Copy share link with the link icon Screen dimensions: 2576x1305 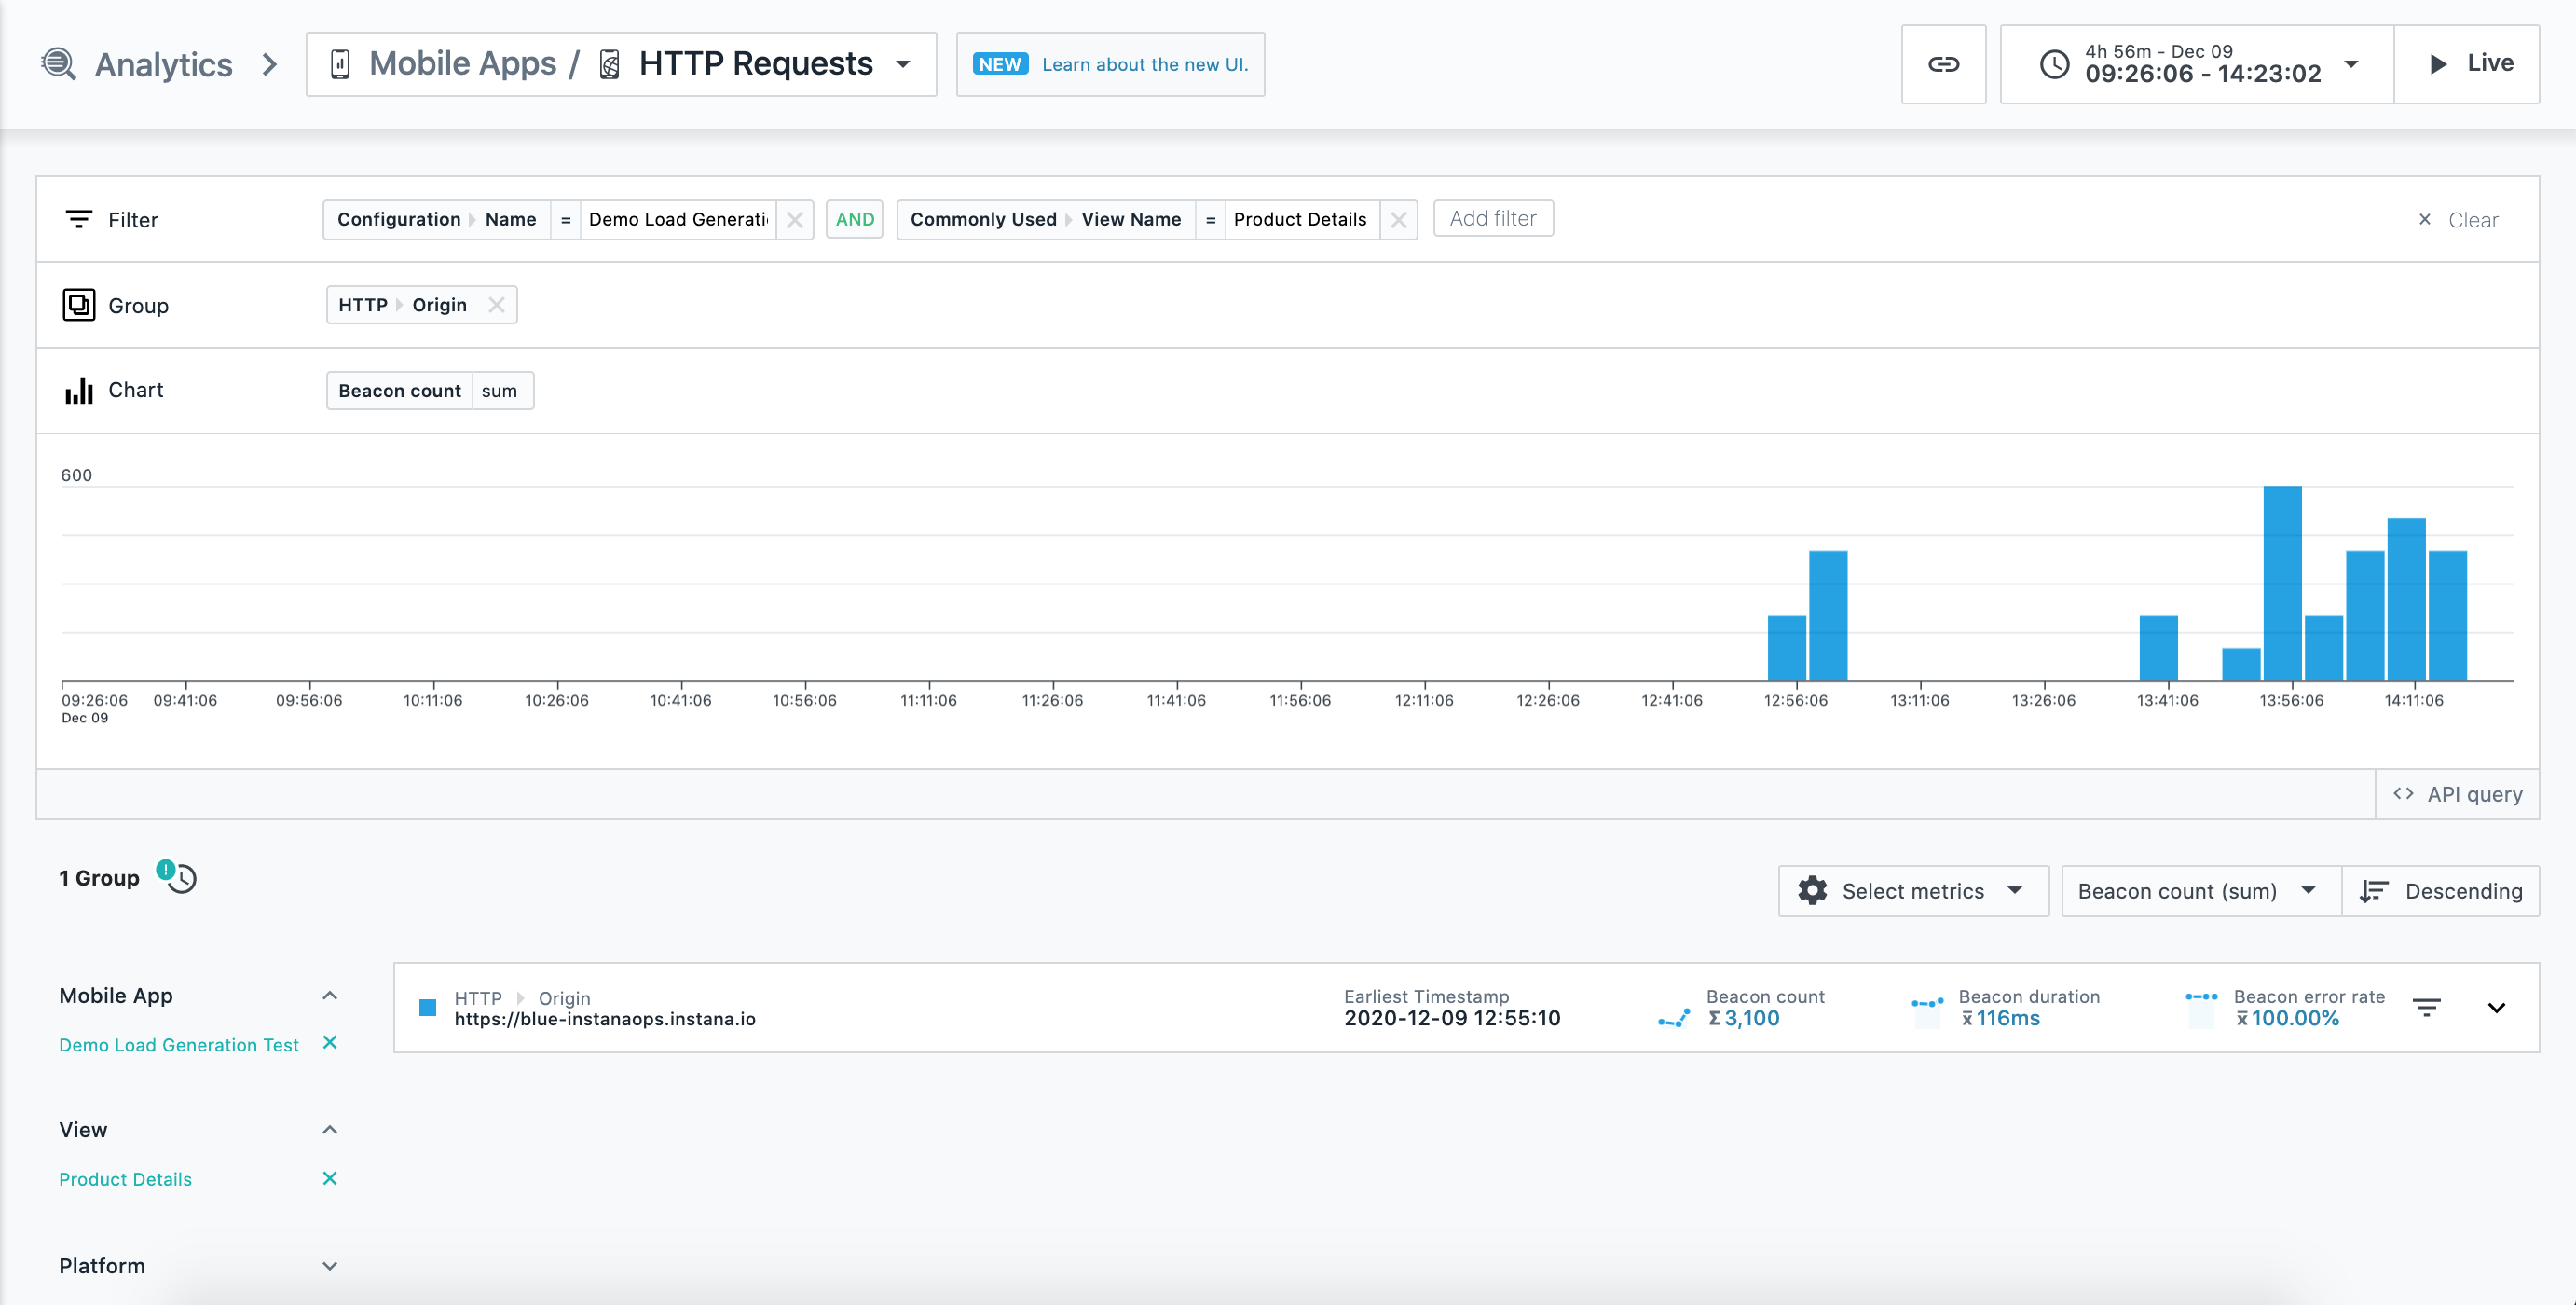(x=1943, y=64)
